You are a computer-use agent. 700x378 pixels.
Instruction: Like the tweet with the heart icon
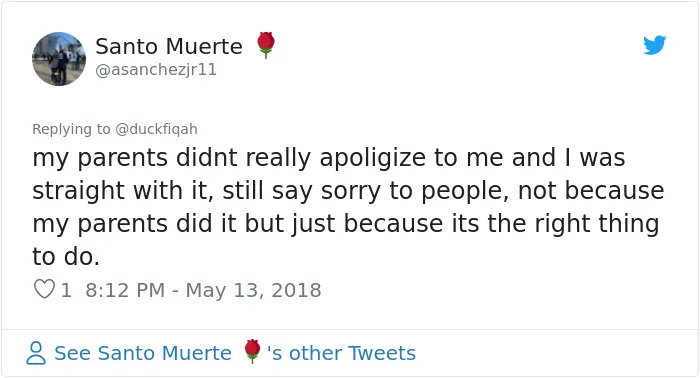(44, 289)
